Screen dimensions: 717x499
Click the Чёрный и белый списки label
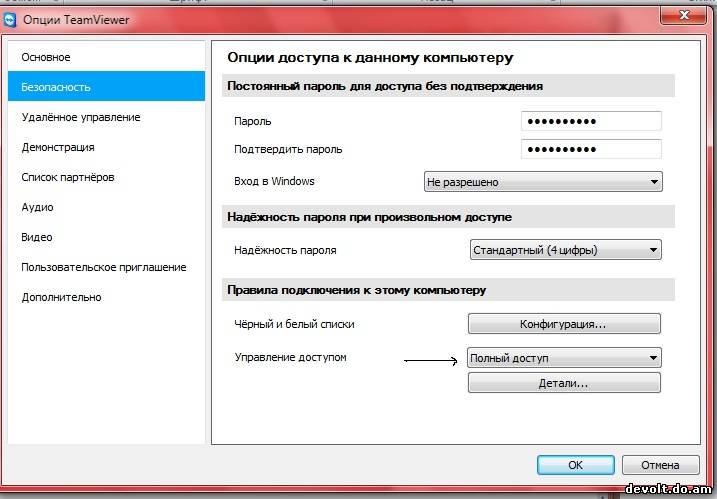[294, 324]
